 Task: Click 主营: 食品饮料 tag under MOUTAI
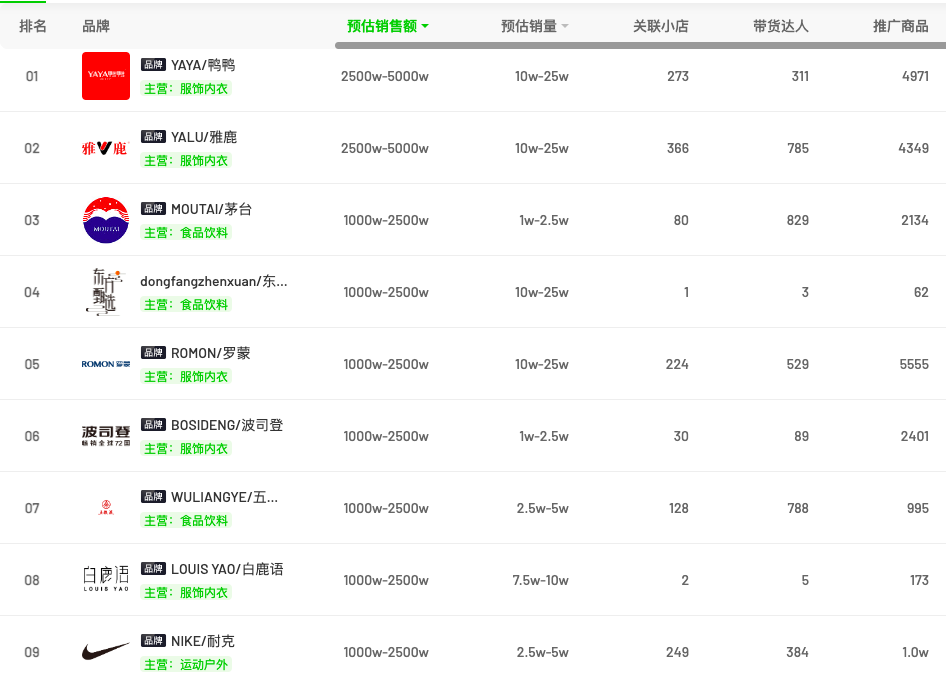click(x=186, y=232)
